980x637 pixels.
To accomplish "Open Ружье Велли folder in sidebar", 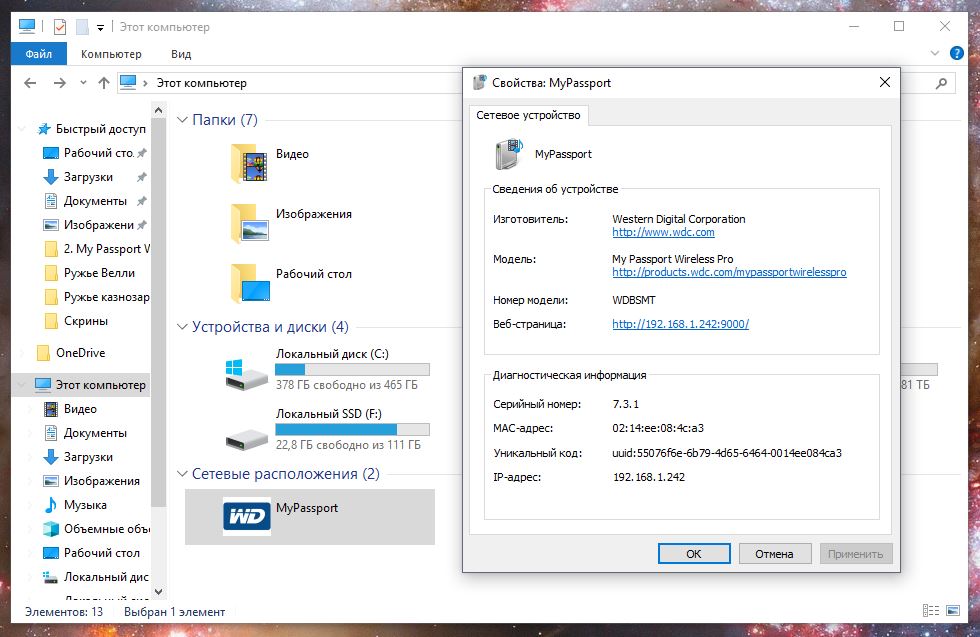I will [90, 273].
